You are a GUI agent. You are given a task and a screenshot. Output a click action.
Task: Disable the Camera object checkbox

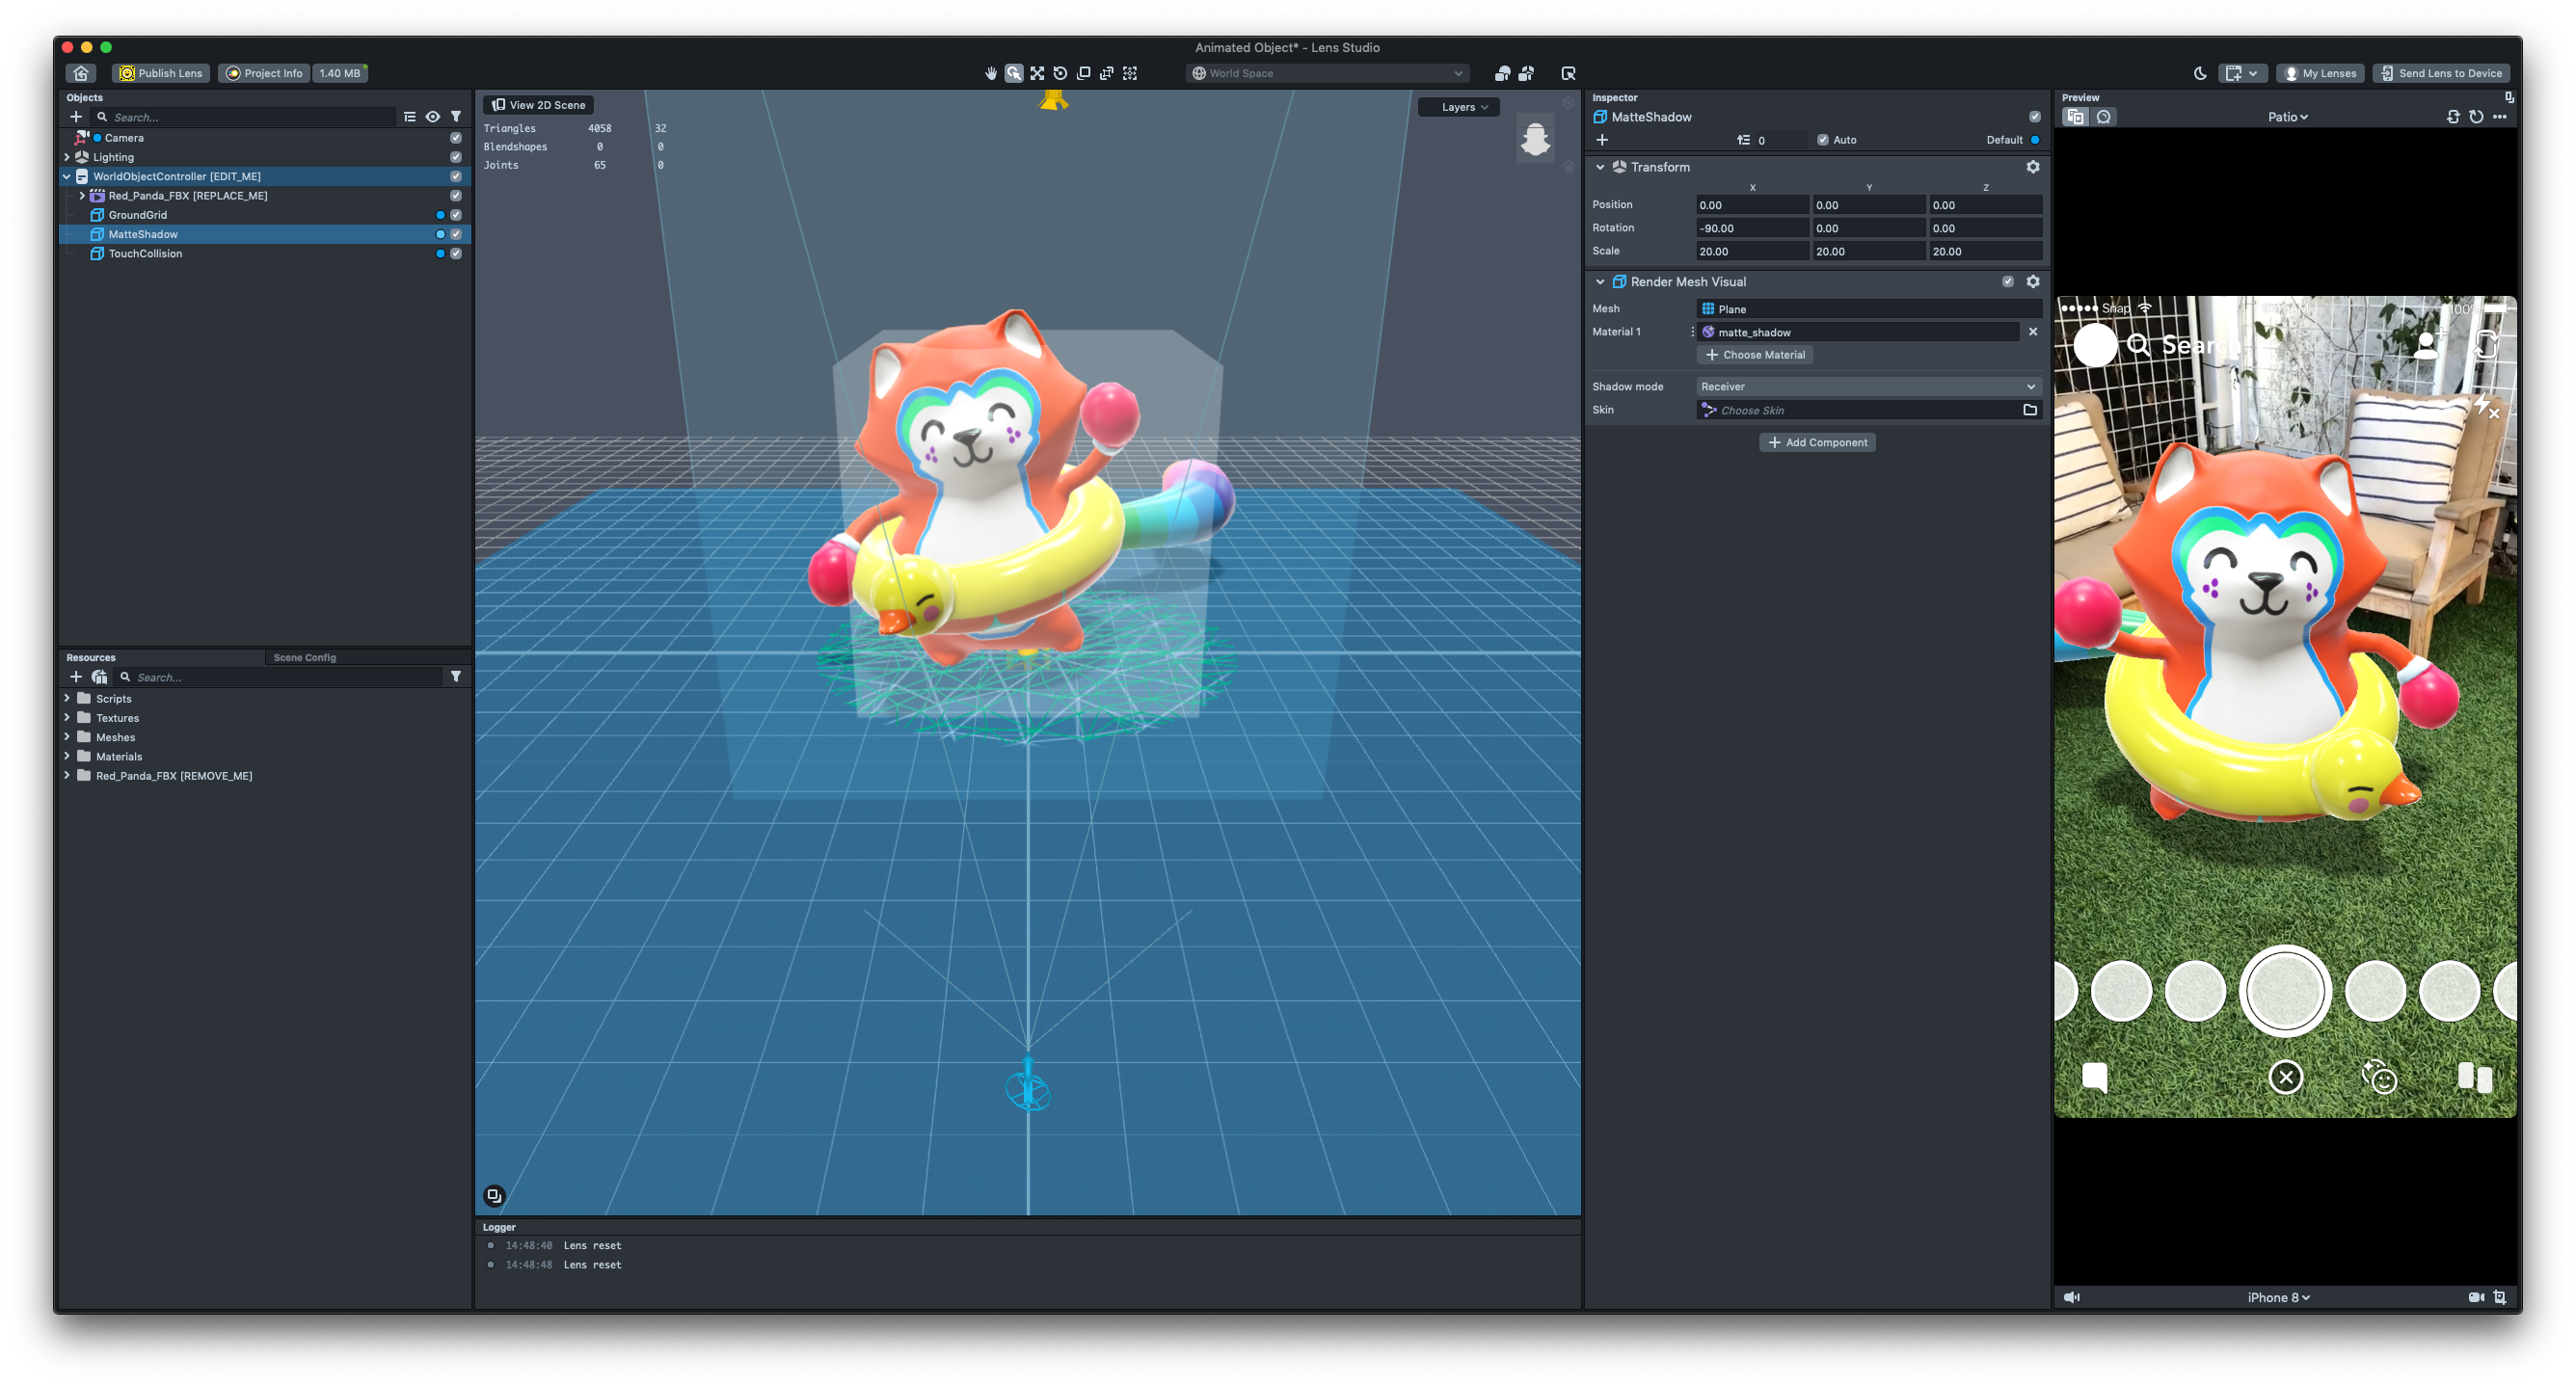[456, 138]
